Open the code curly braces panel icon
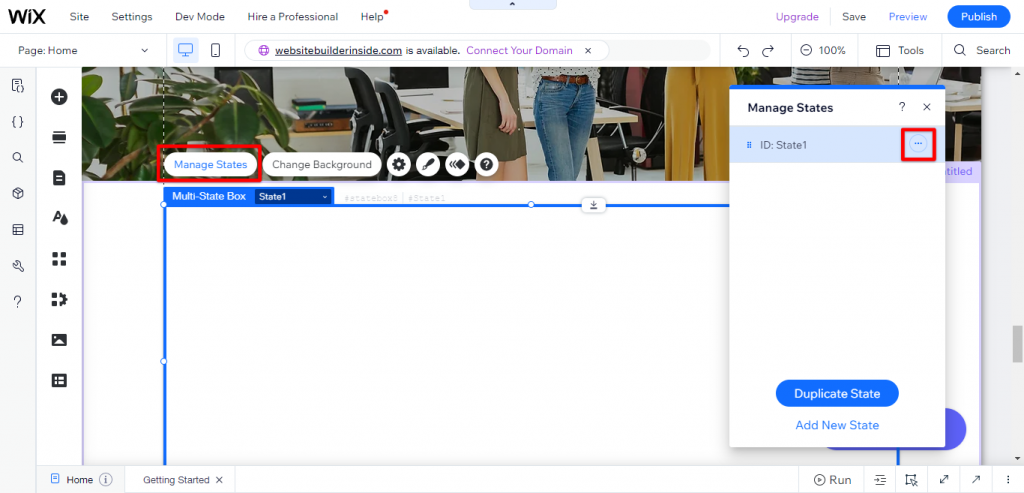Image resolution: width=1024 pixels, height=493 pixels. pos(17,122)
